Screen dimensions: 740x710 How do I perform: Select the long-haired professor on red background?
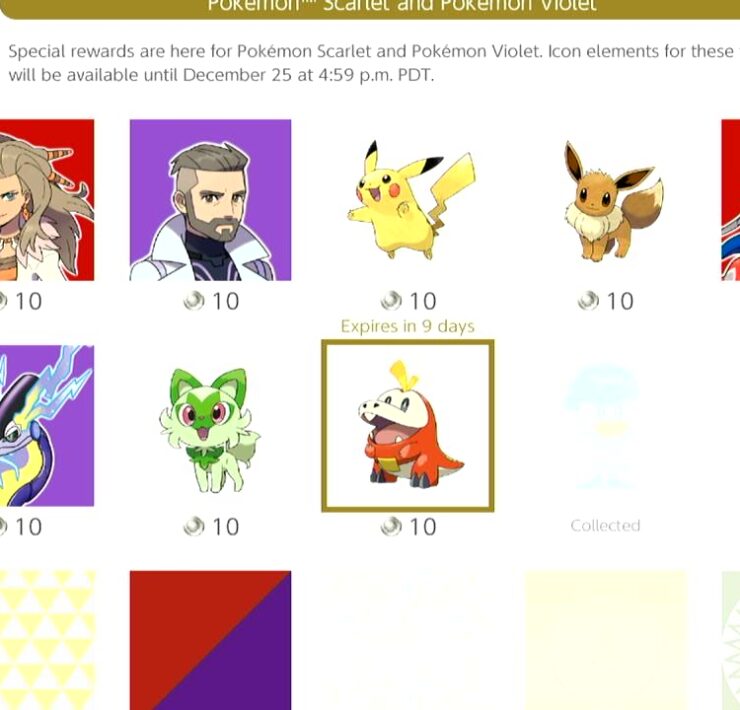coord(47,200)
